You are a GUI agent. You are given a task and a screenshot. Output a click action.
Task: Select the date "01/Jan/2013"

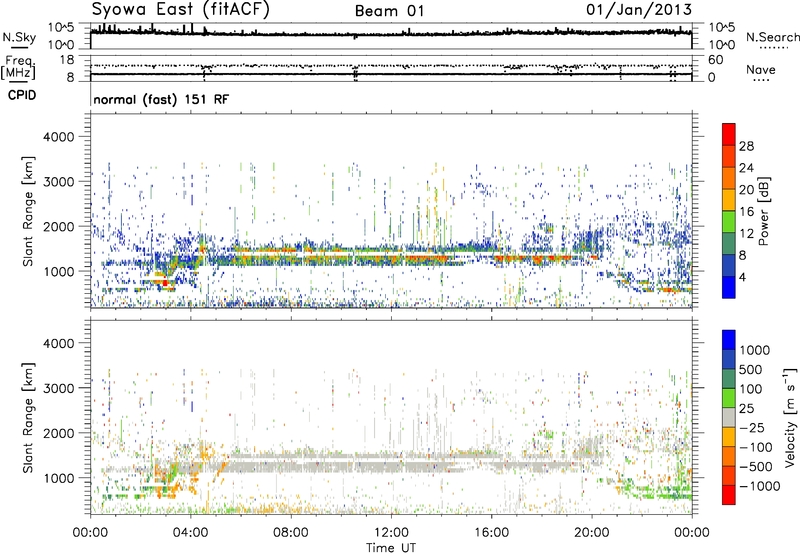pyautogui.click(x=639, y=9)
